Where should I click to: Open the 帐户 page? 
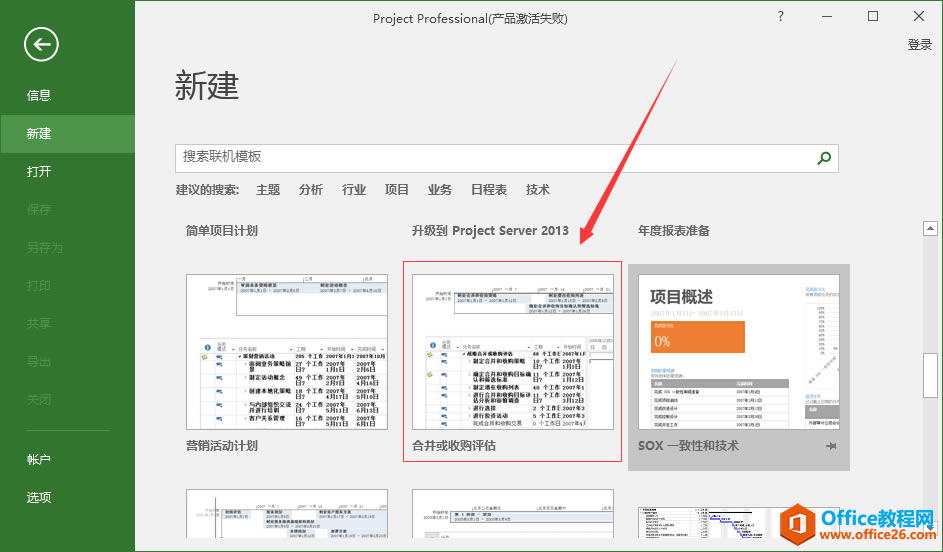click(x=39, y=460)
